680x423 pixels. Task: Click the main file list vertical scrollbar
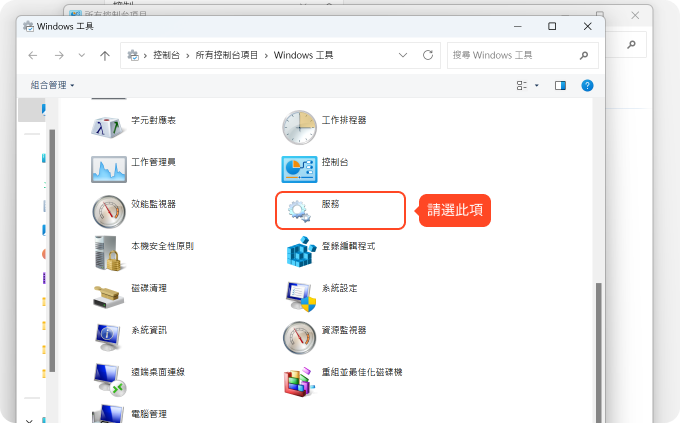pos(598,351)
